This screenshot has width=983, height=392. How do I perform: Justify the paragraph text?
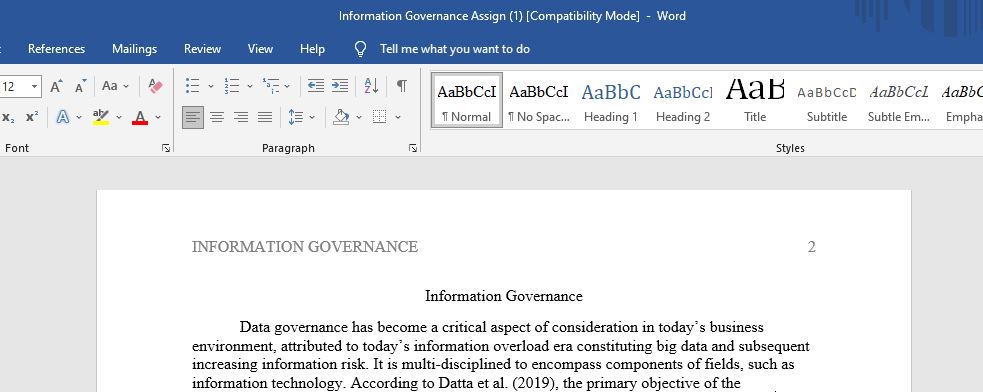(x=265, y=117)
